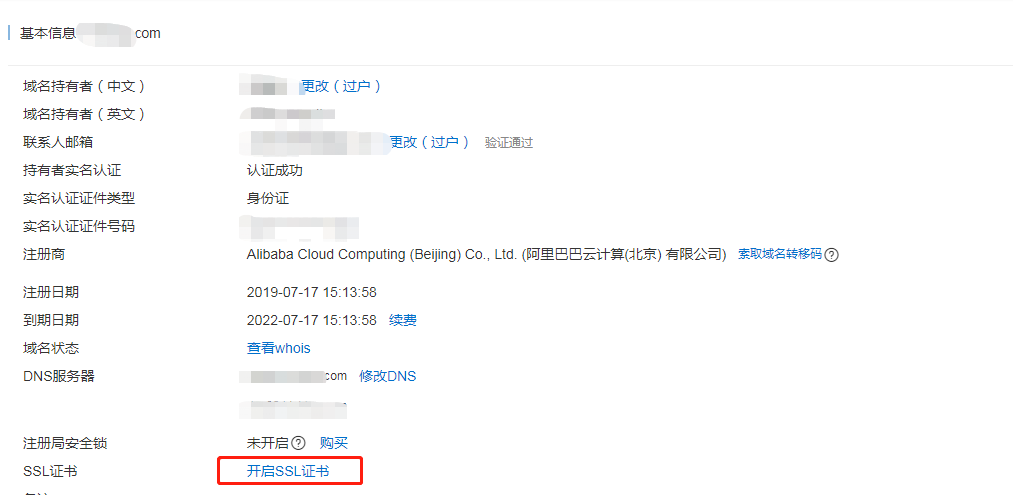Image resolution: width=1013 pixels, height=495 pixels.
Task: Click the 基本信息 section heading
Action: coord(48,33)
